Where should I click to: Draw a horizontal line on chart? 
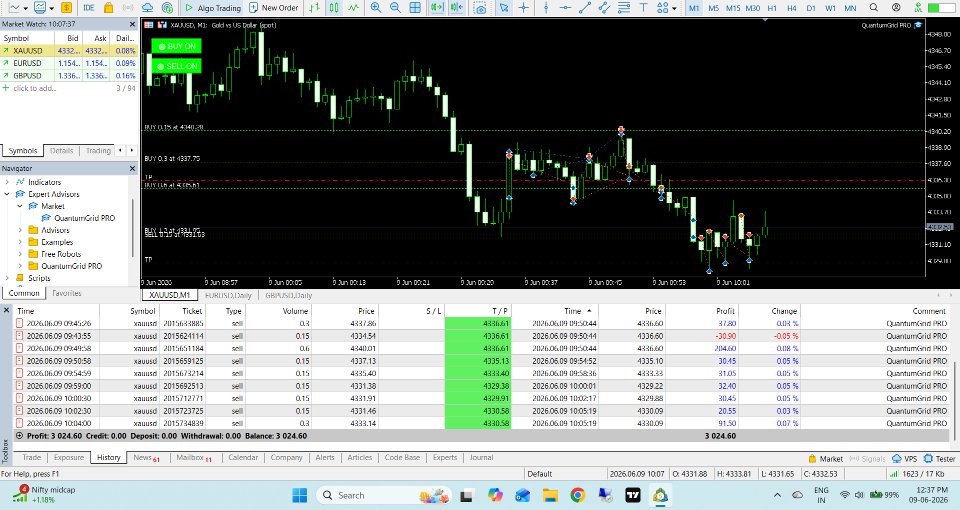565,8
